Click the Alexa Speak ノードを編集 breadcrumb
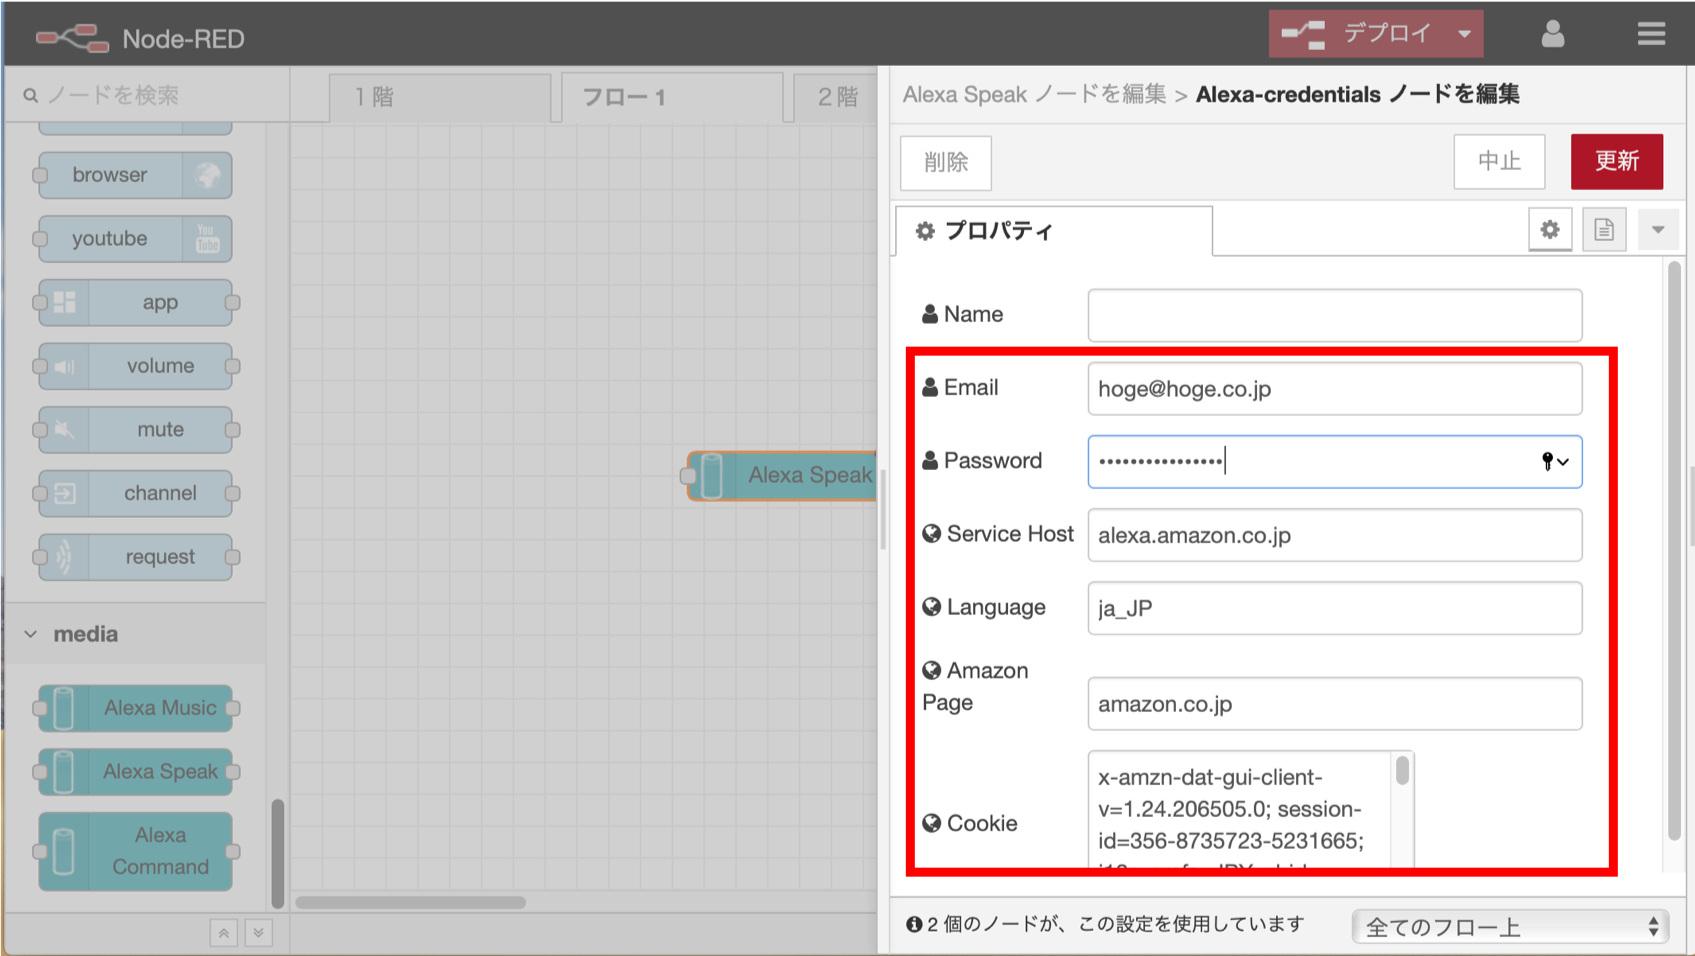Viewport: 1695px width, 956px height. [1034, 95]
